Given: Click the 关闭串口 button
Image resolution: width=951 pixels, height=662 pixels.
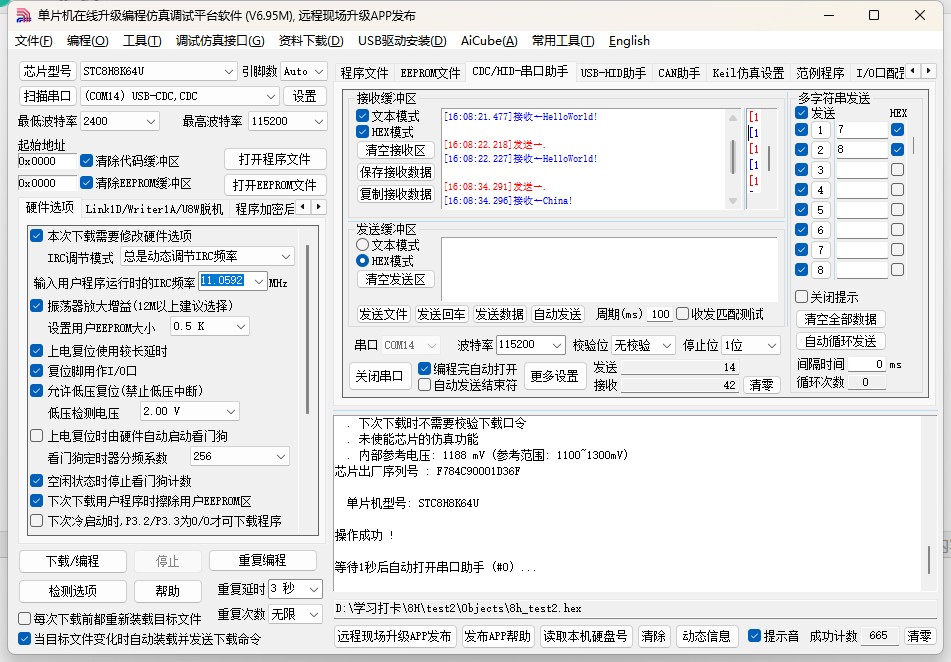Looking at the screenshot, I should point(378,376).
